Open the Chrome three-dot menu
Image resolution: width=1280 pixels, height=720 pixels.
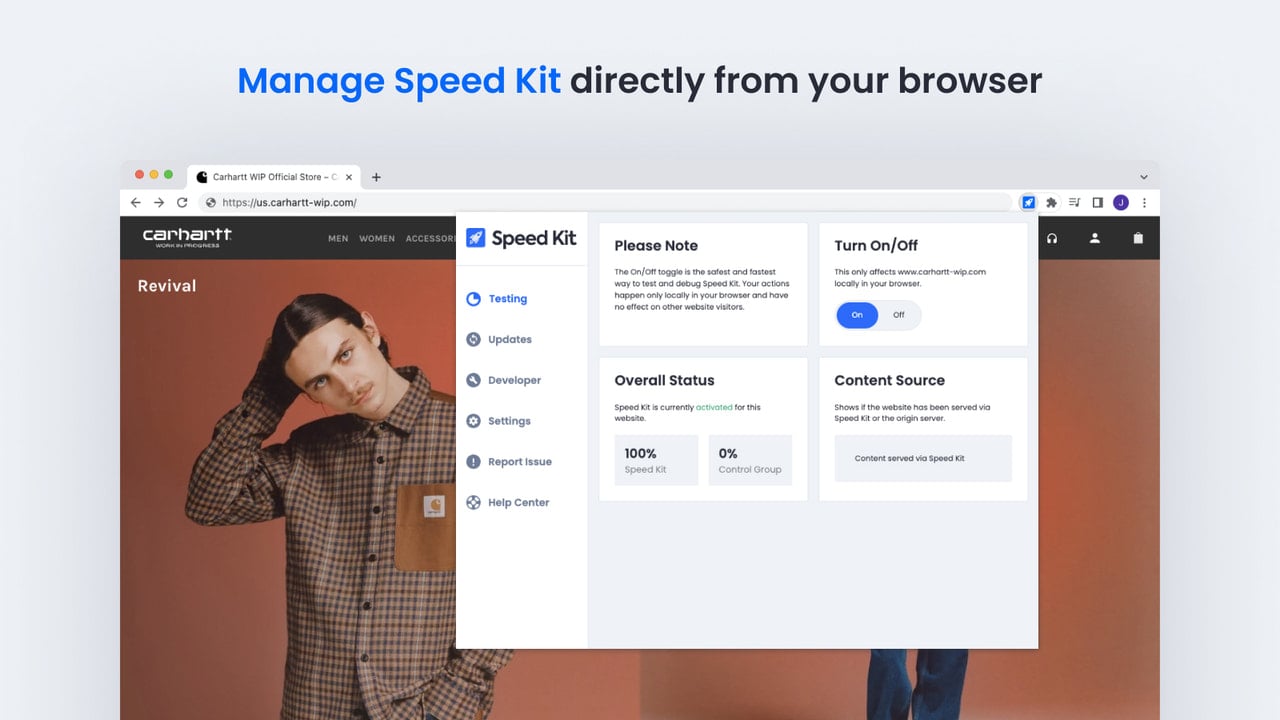tap(1144, 202)
